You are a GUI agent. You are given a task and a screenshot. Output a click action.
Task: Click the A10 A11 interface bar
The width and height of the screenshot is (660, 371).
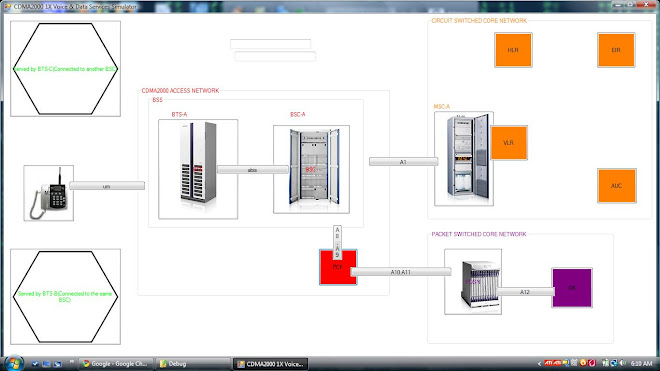401,272
